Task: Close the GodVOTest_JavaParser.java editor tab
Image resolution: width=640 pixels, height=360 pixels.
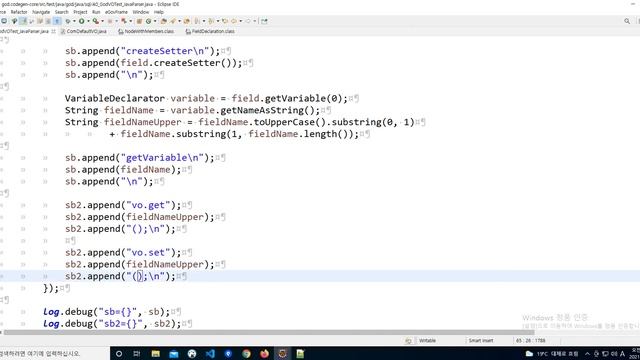Action: click(x=53, y=31)
